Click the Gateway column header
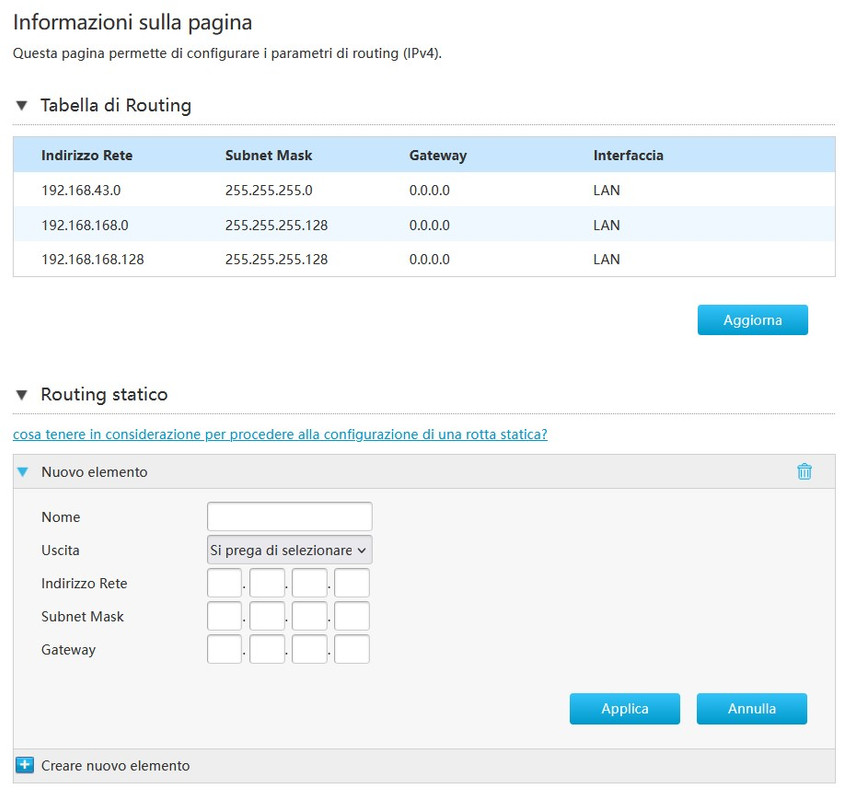This screenshot has width=844, height=800. click(438, 156)
